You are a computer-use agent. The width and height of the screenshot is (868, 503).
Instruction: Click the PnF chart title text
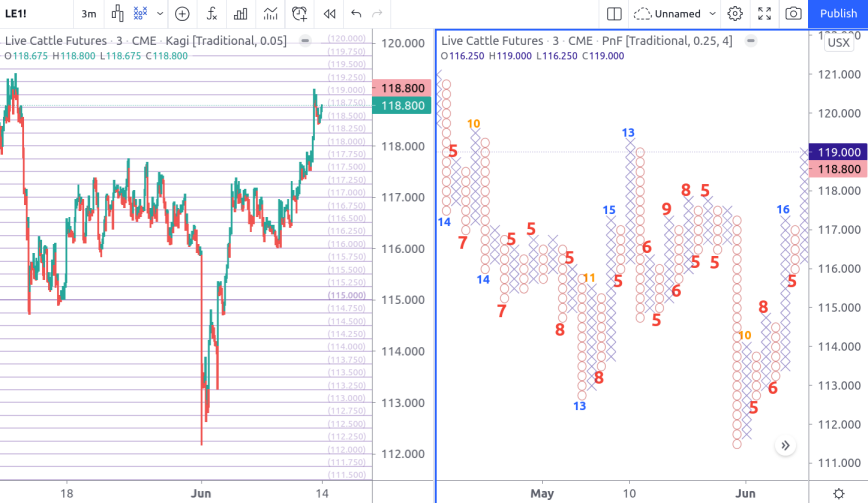[587, 41]
